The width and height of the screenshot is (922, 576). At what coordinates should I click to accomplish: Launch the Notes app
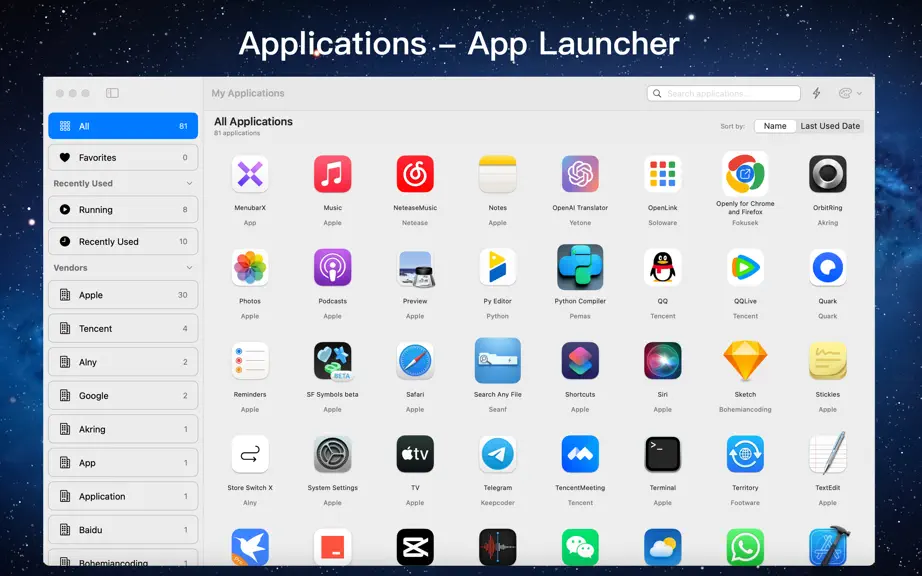(497, 174)
